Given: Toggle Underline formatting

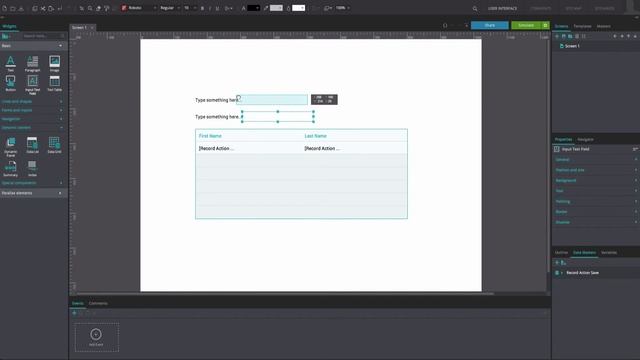Looking at the screenshot, I should click(217, 8).
